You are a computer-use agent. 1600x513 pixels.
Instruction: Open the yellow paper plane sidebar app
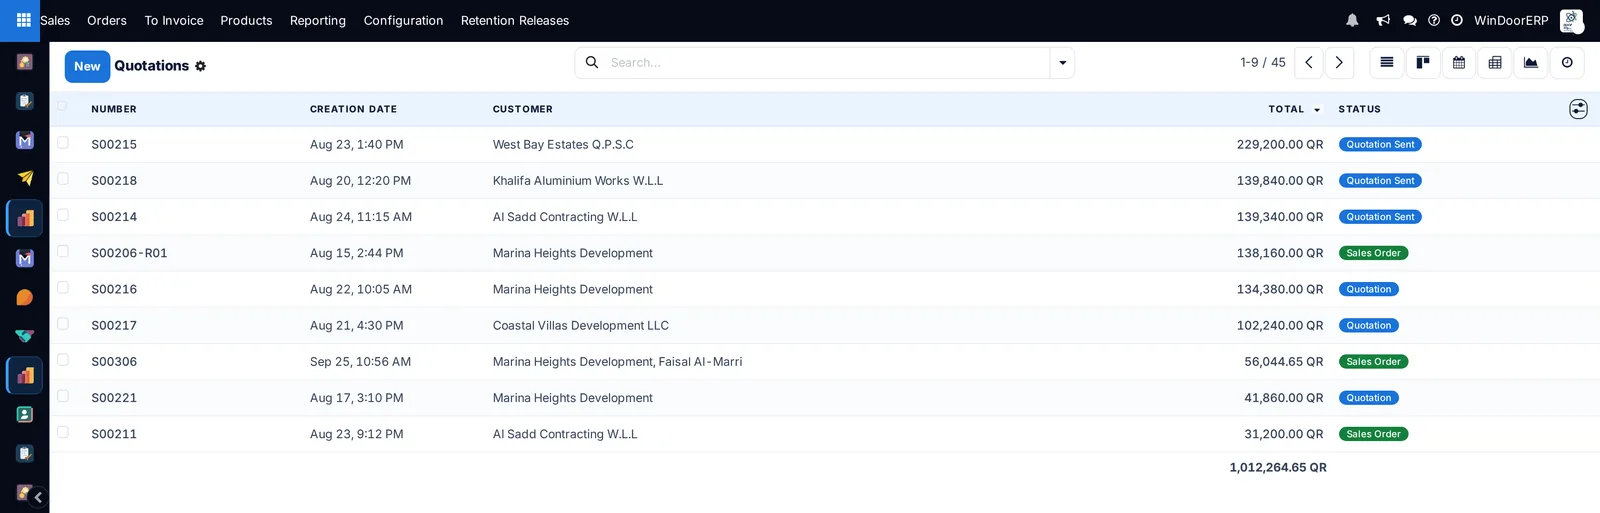[x=25, y=178]
